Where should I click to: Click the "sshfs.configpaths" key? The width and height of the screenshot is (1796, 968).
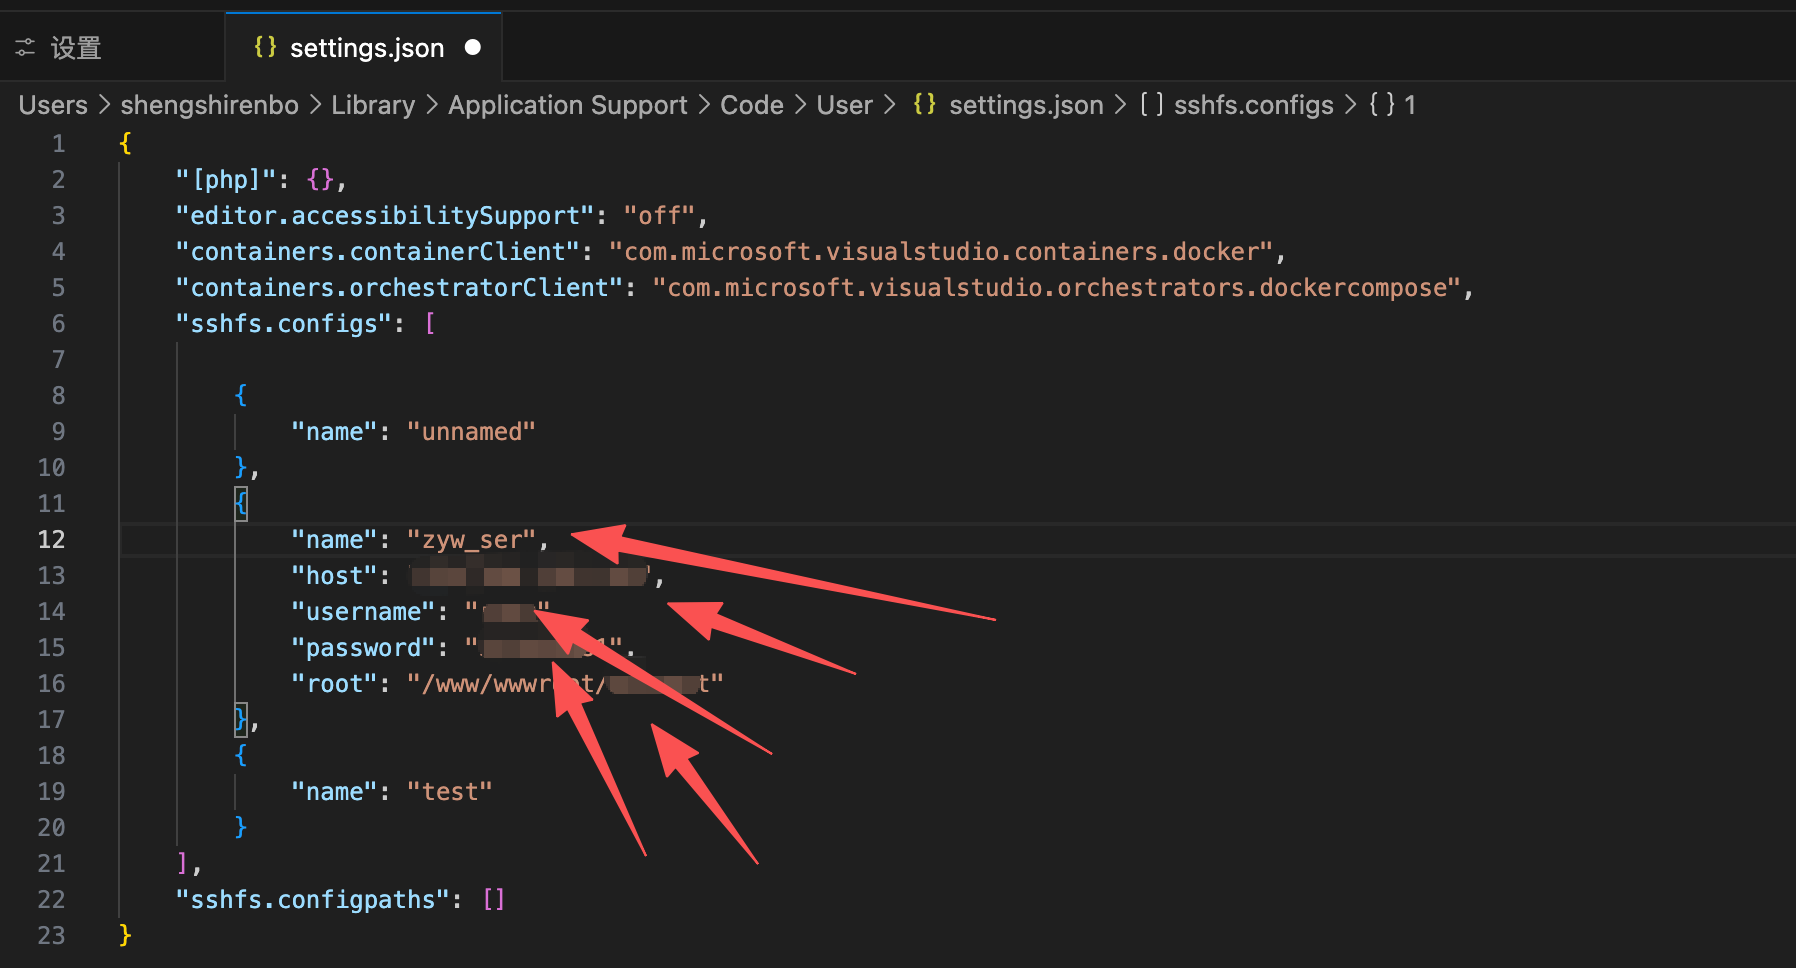313,900
